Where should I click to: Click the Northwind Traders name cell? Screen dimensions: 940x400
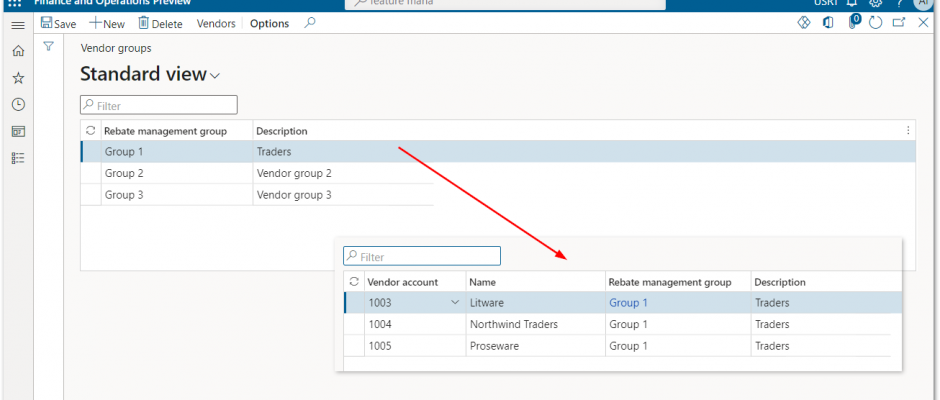535,324
